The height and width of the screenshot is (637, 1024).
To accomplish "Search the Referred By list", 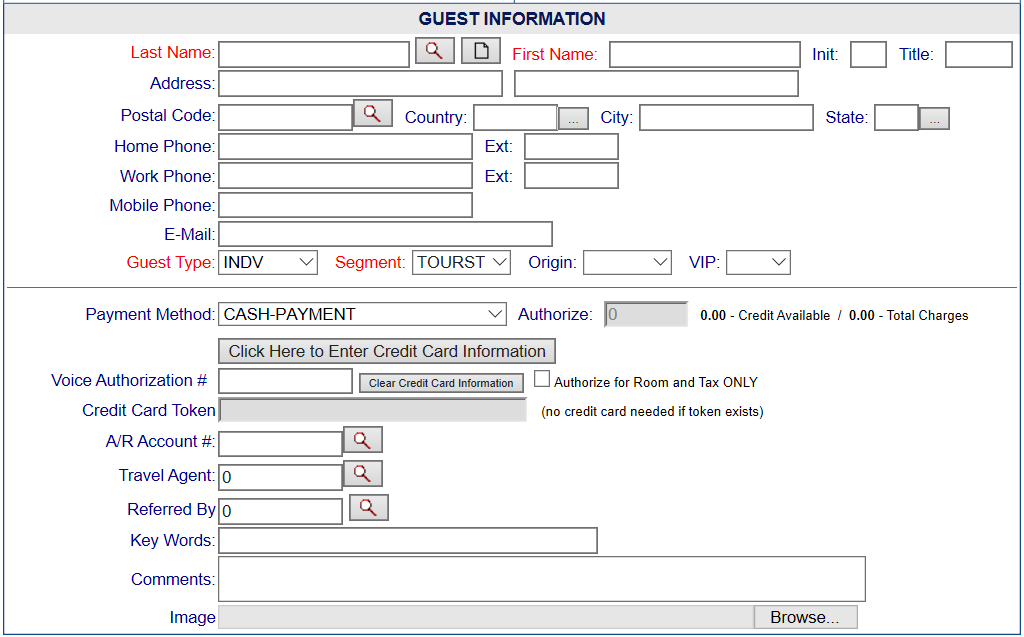I will point(368,508).
